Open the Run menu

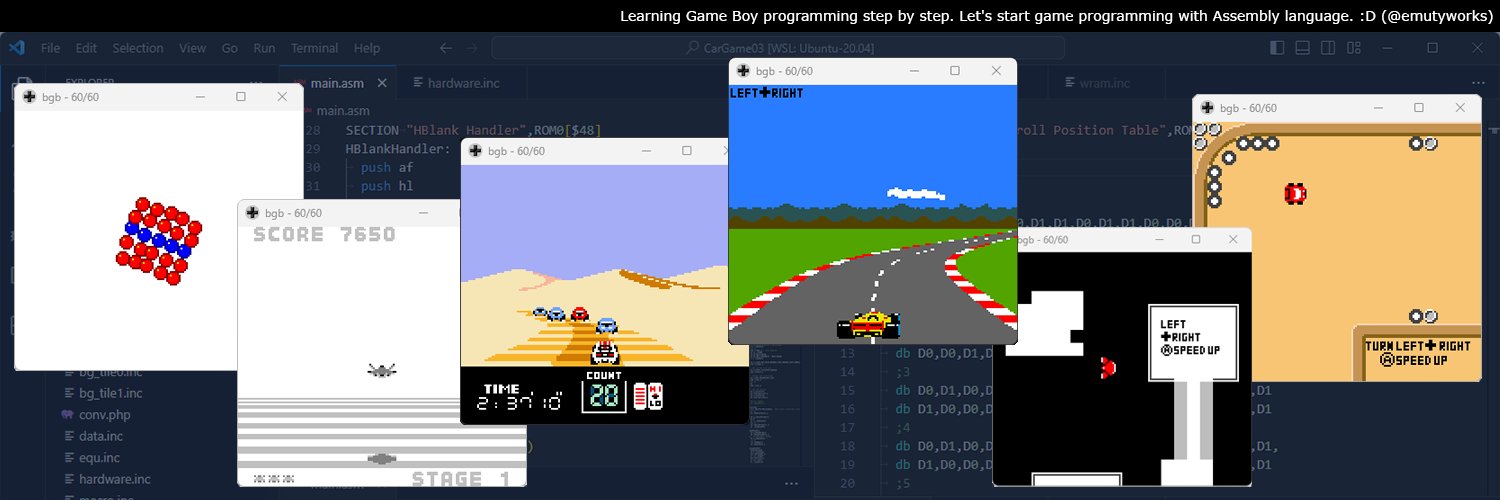(264, 48)
